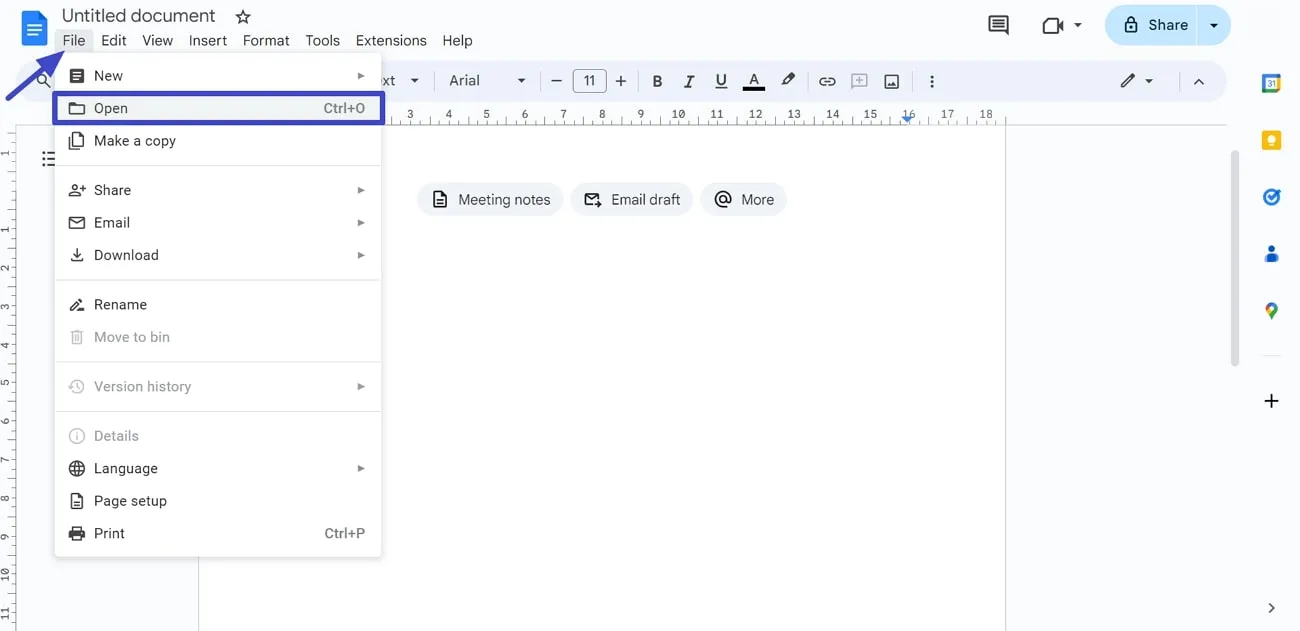Star the Untitled document as favorite
Screen dimensions: 1300x631
pos(243,16)
